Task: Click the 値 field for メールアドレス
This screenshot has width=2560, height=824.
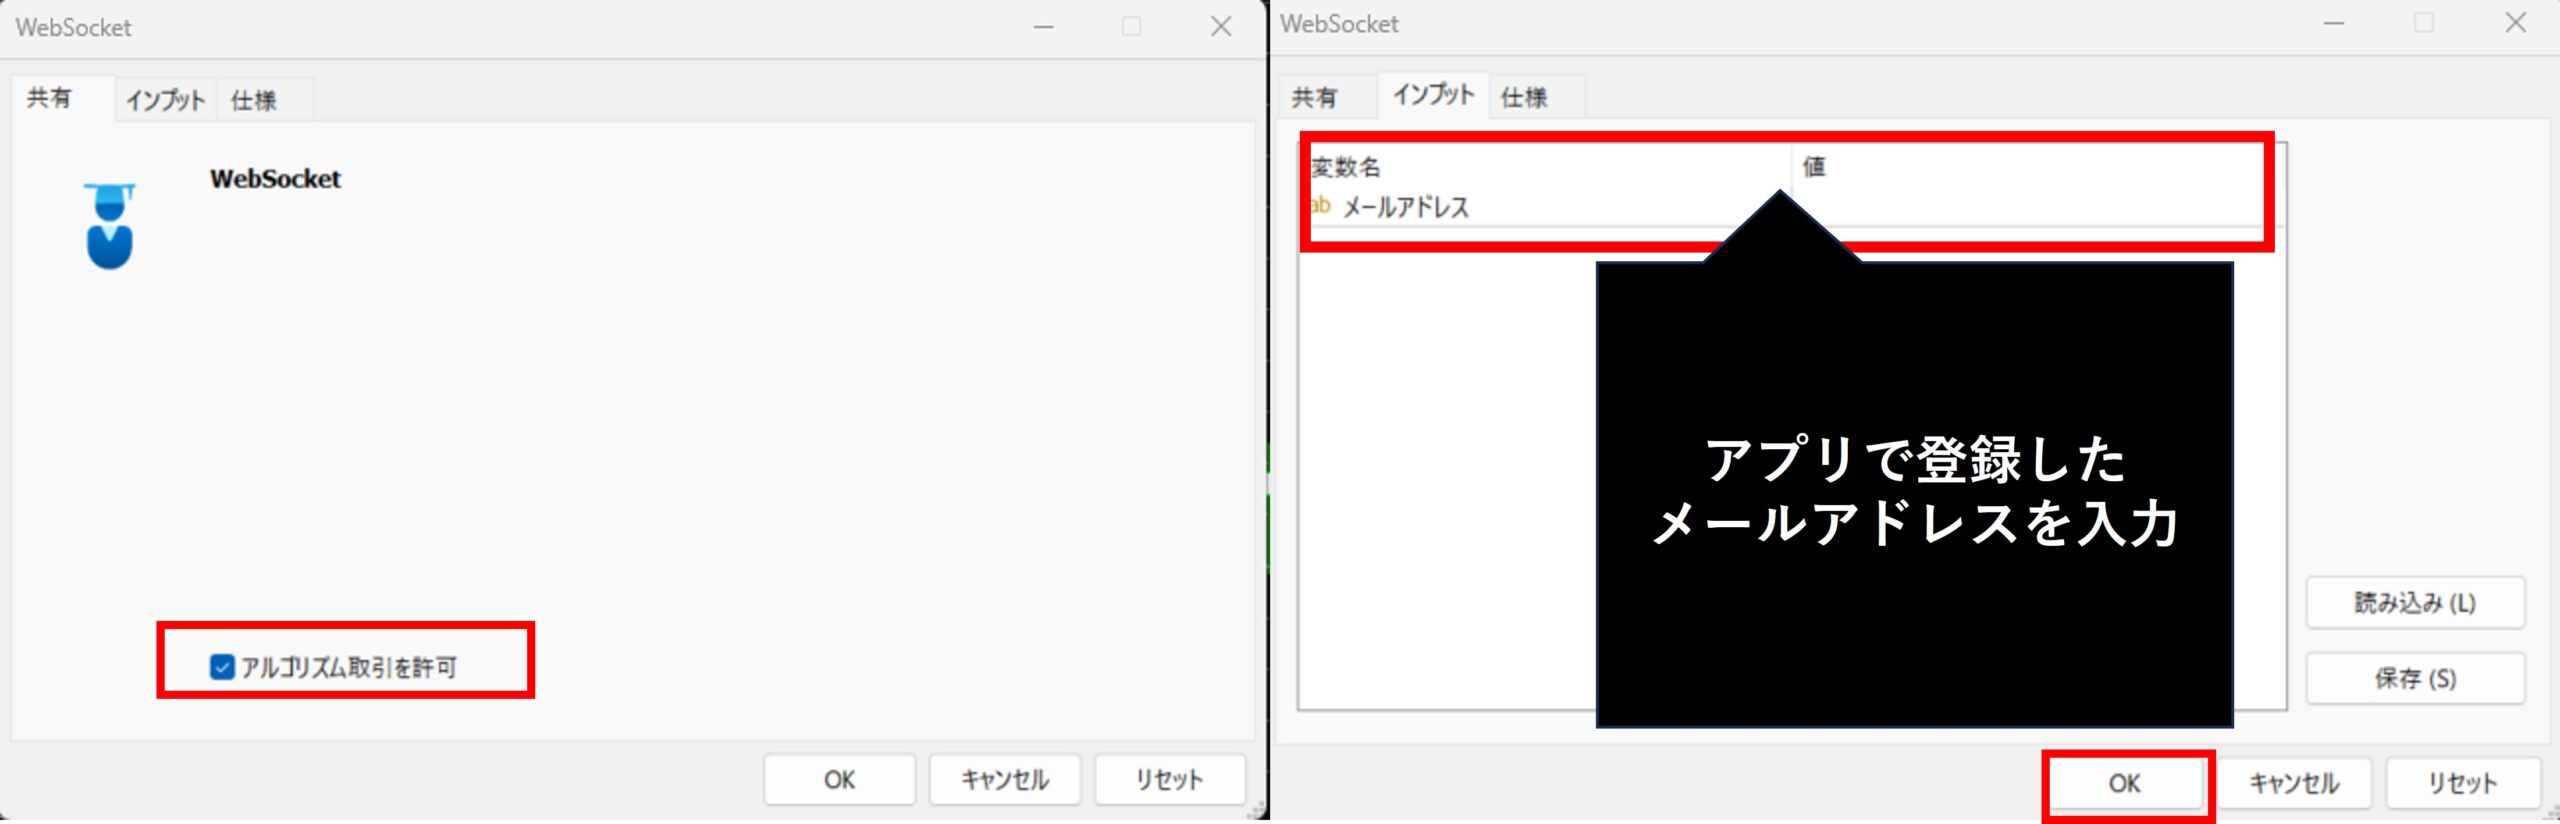Action: [x=2029, y=206]
